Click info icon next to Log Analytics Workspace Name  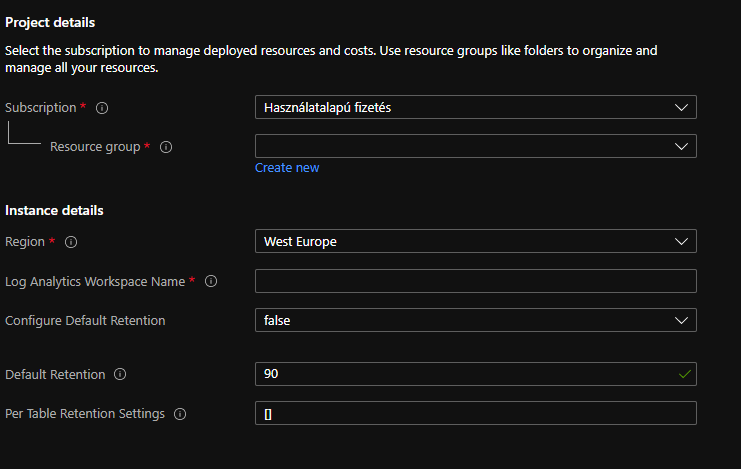click(x=211, y=282)
